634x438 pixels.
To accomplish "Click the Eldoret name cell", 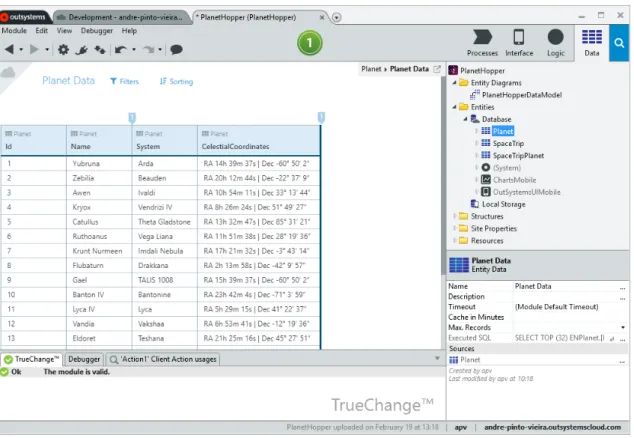I will click(99, 338).
